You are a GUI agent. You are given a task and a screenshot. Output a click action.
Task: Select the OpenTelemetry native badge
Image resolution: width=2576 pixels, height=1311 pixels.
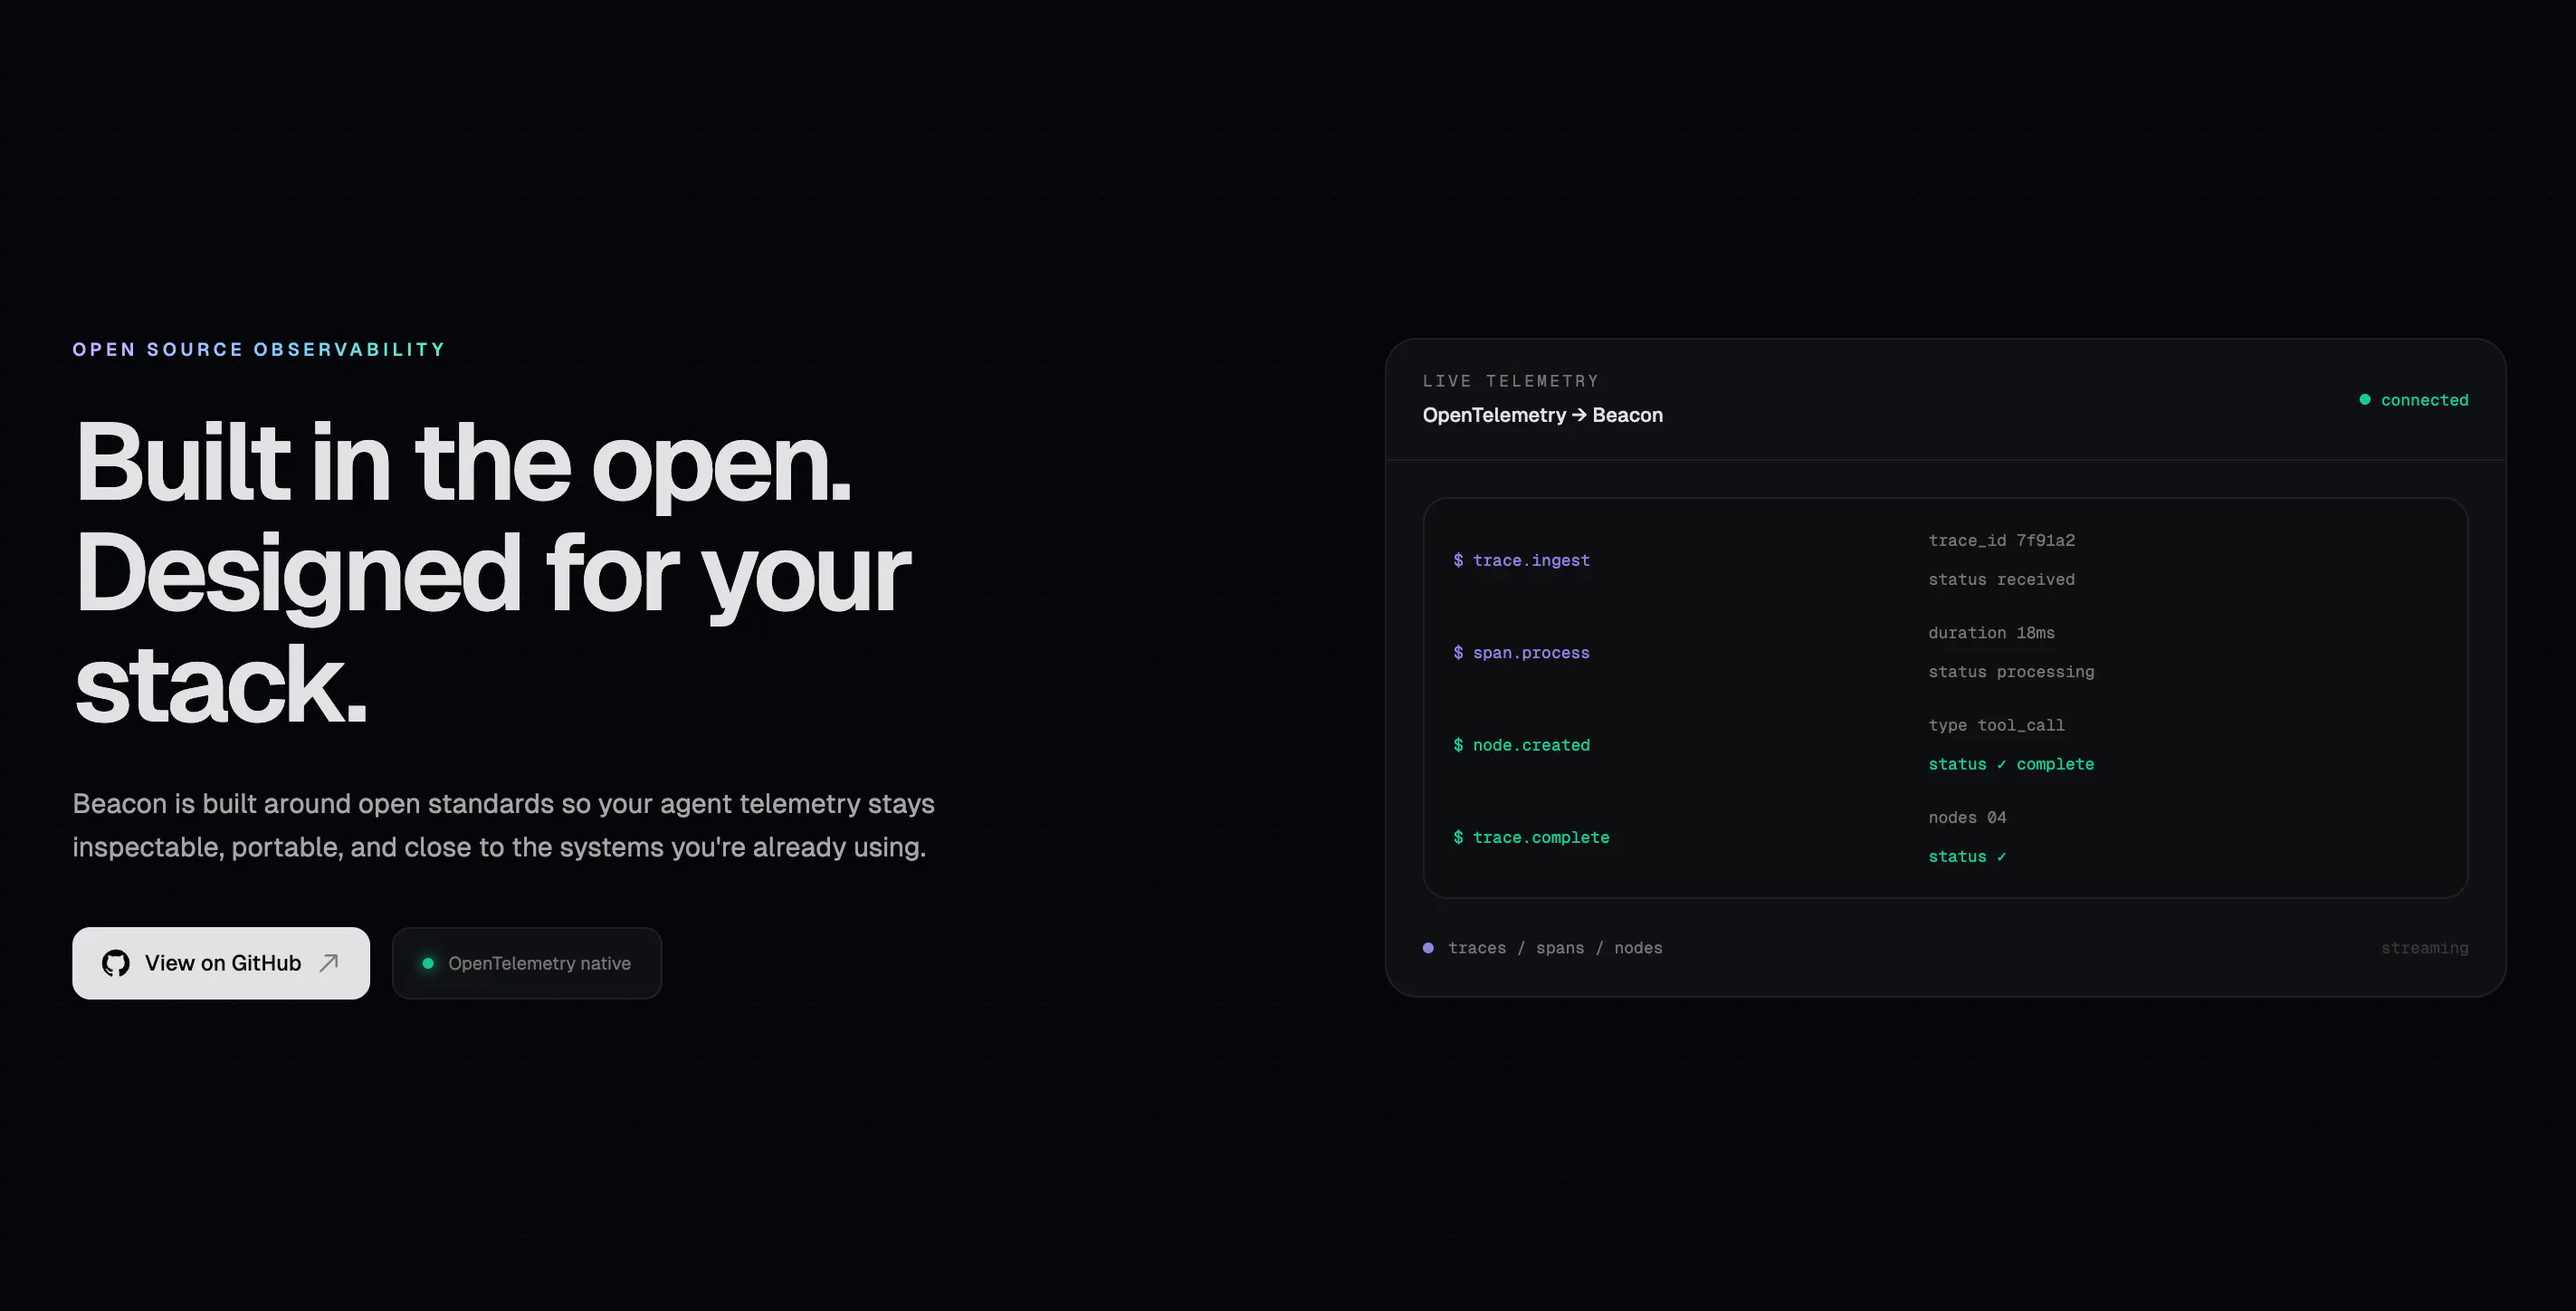527,963
